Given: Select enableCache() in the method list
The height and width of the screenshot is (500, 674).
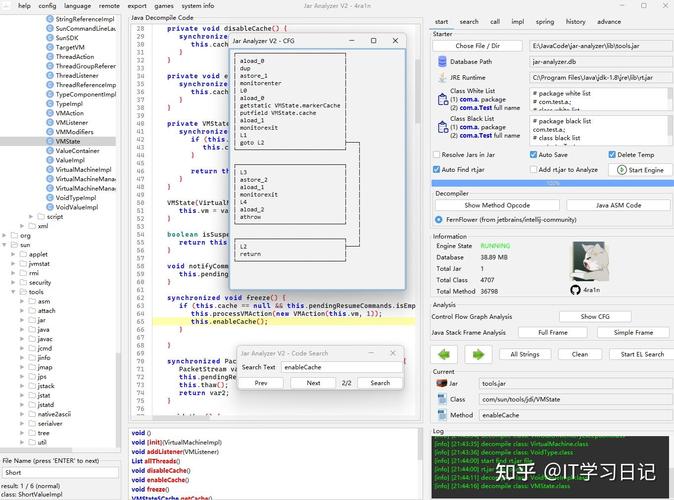Looking at the screenshot, I should [x=160, y=480].
